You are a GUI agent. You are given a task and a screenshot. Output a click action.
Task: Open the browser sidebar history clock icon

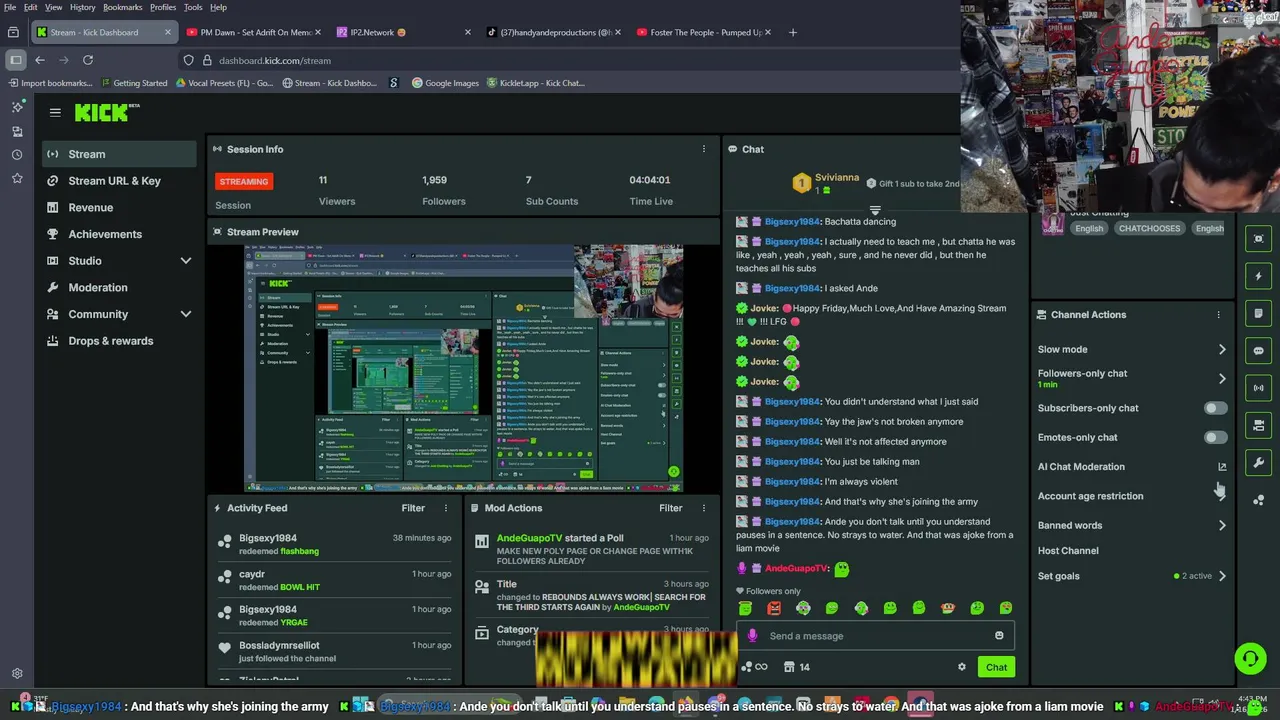click(x=17, y=155)
